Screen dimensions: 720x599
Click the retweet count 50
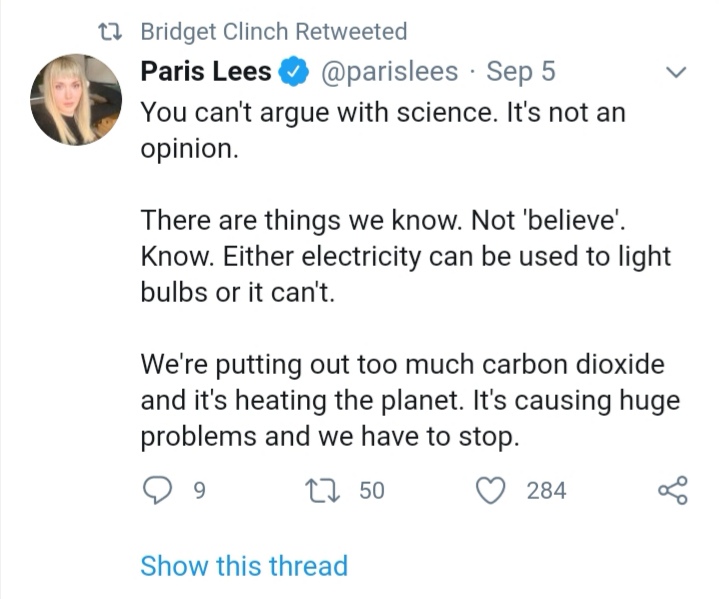(x=371, y=490)
